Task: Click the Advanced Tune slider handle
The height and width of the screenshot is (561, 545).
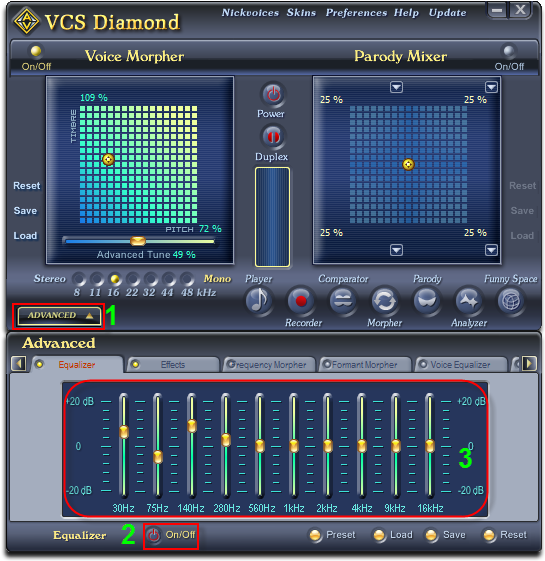Action: pos(138,241)
